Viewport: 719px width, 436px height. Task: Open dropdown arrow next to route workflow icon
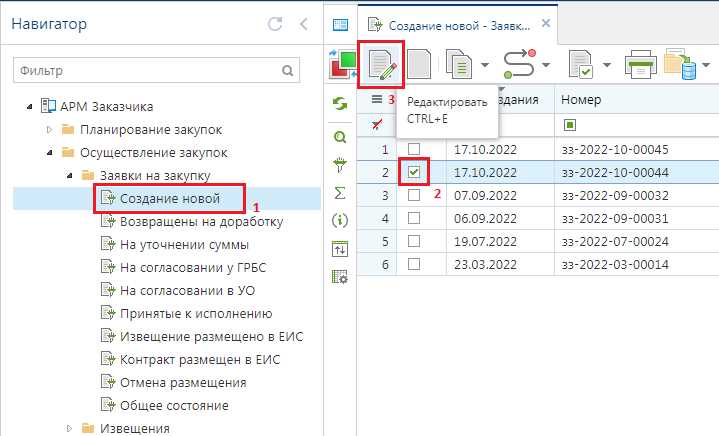click(546, 65)
